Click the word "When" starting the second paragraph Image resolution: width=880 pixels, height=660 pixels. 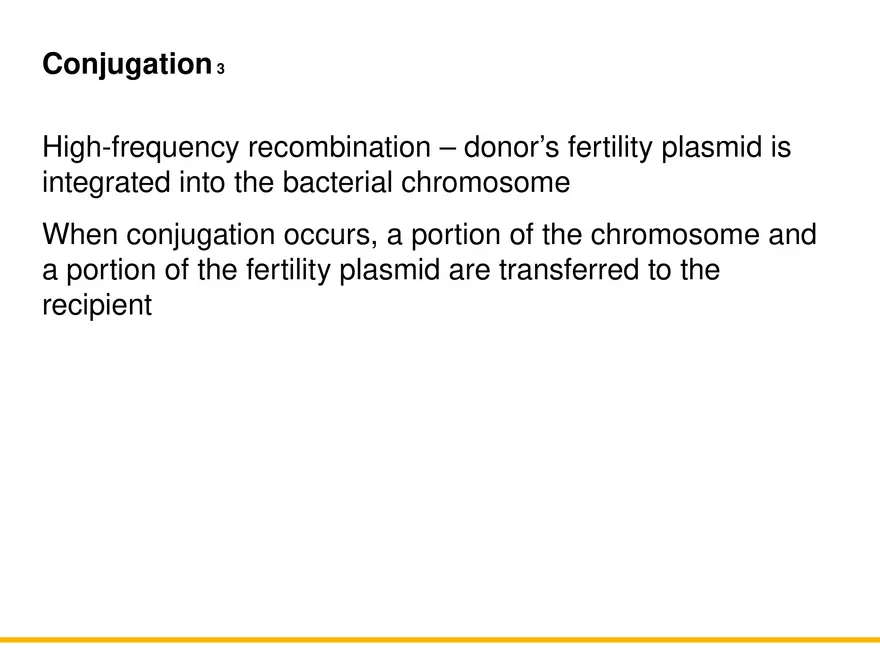click(x=80, y=235)
